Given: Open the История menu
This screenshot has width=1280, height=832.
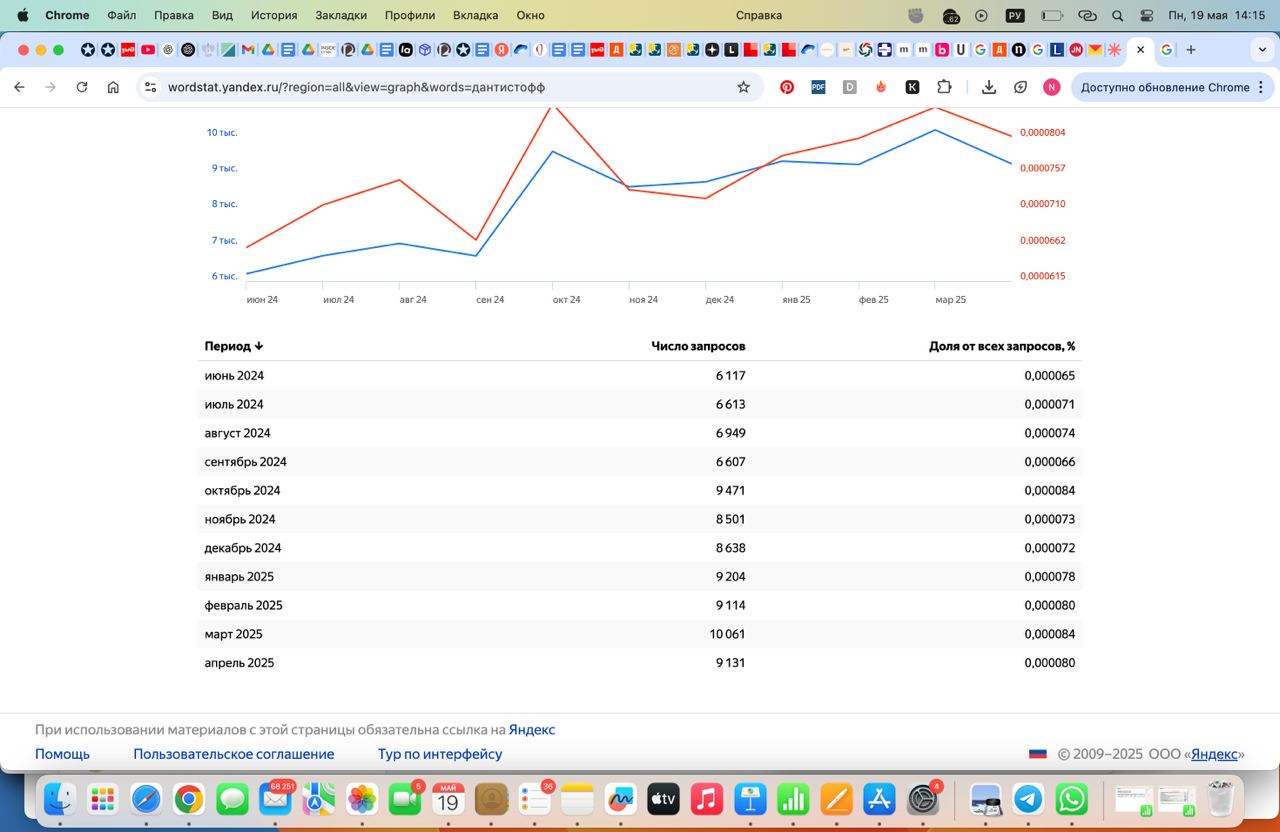Looking at the screenshot, I should [x=274, y=15].
